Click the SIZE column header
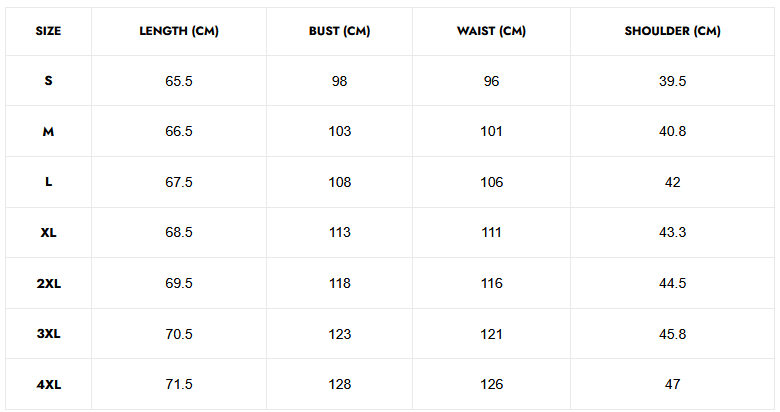Image resolution: width=780 pixels, height=412 pixels. click(48, 31)
